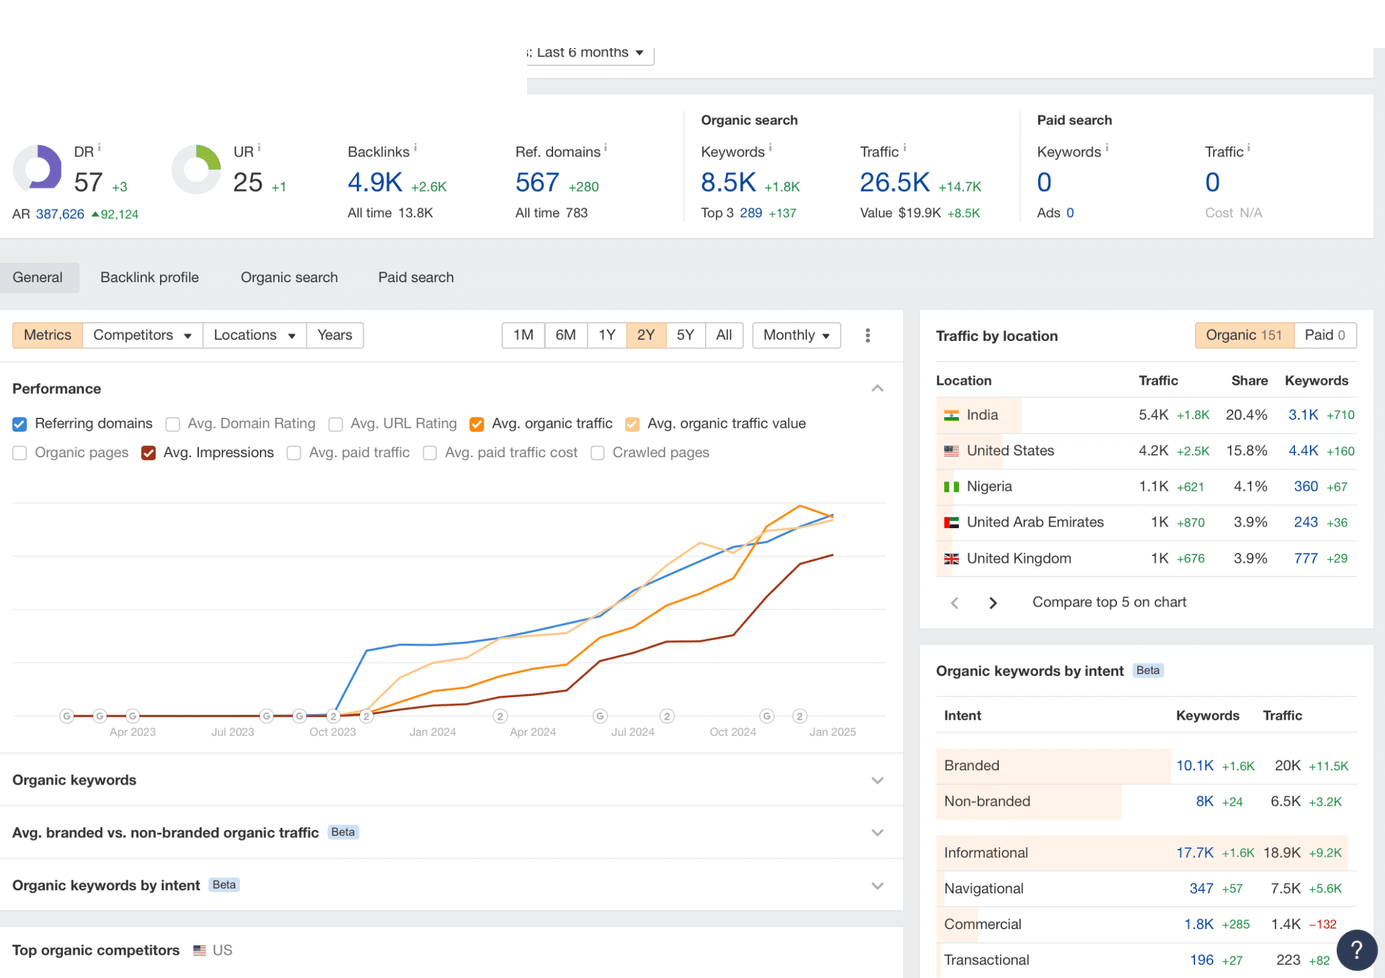Expand left-panel Organic keywords by intent section

click(877, 886)
